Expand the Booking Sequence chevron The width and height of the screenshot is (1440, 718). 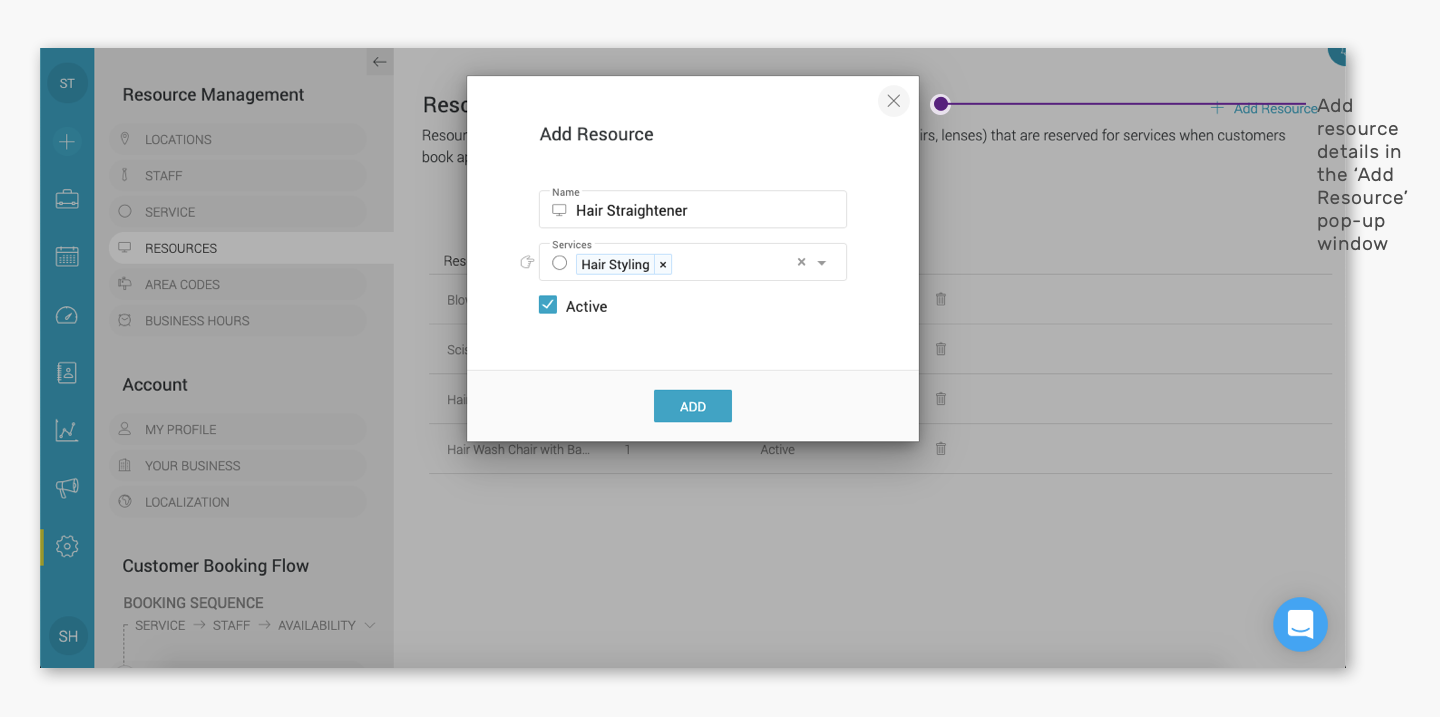[370, 625]
